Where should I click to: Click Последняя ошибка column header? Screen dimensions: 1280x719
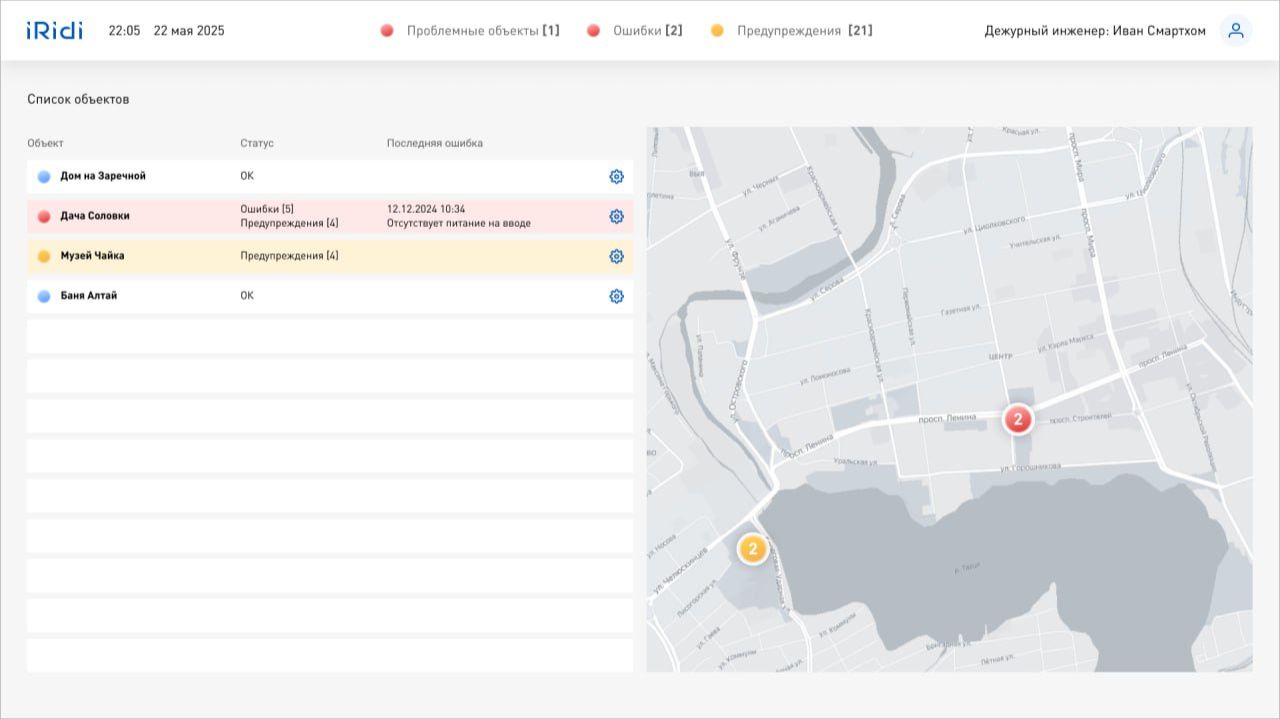[x=434, y=143]
